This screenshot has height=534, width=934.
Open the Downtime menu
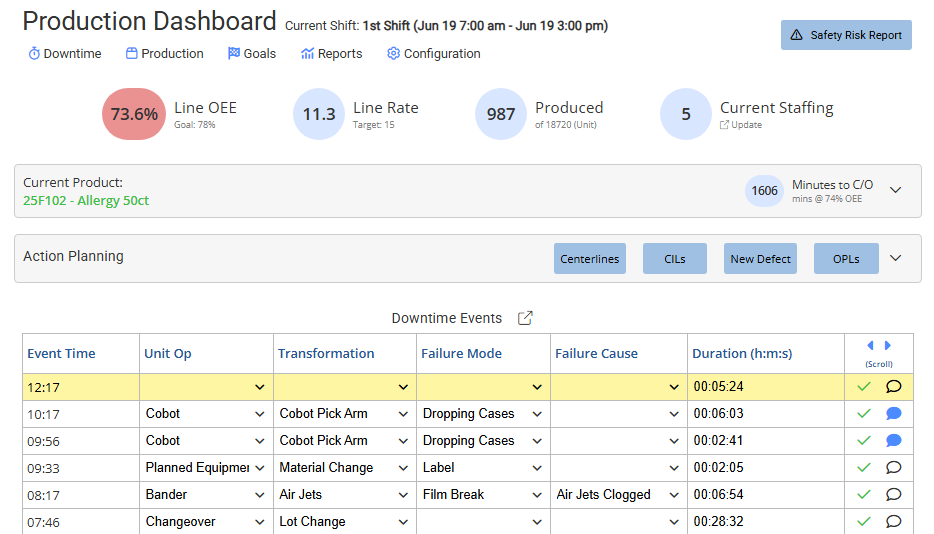(65, 54)
